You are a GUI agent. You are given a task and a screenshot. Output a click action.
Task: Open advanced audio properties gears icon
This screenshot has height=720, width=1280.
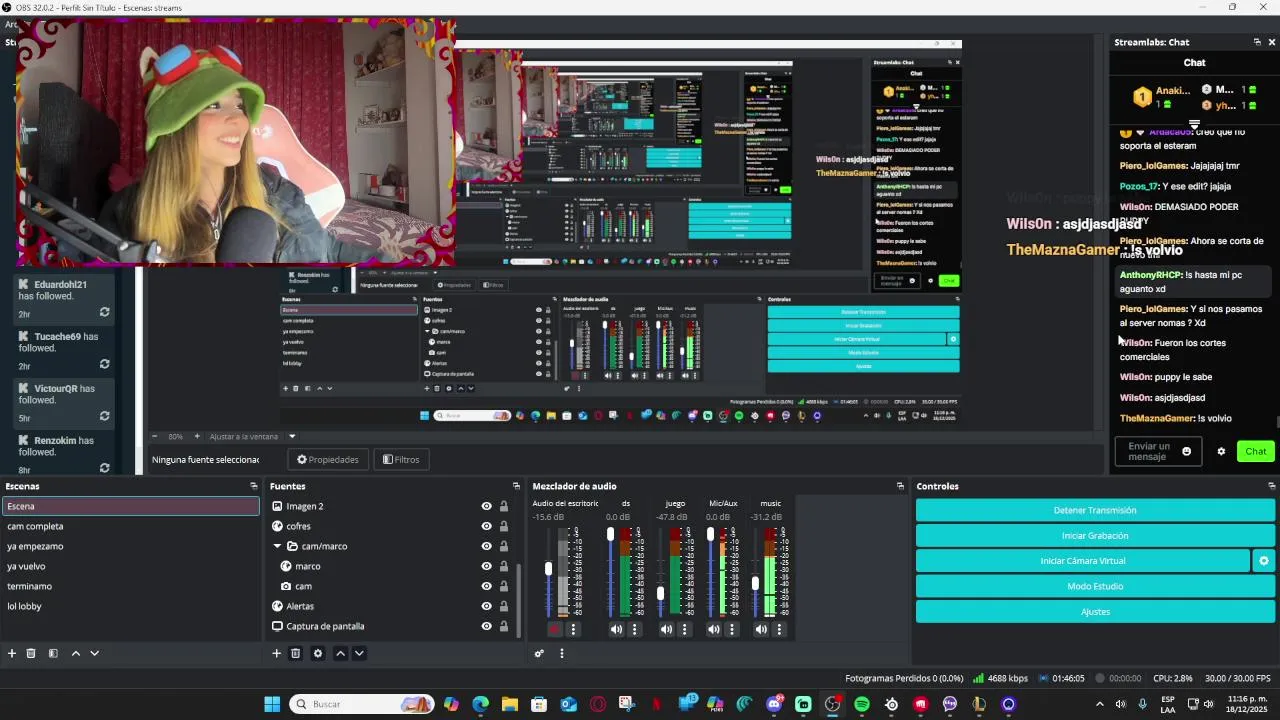pyautogui.click(x=539, y=653)
